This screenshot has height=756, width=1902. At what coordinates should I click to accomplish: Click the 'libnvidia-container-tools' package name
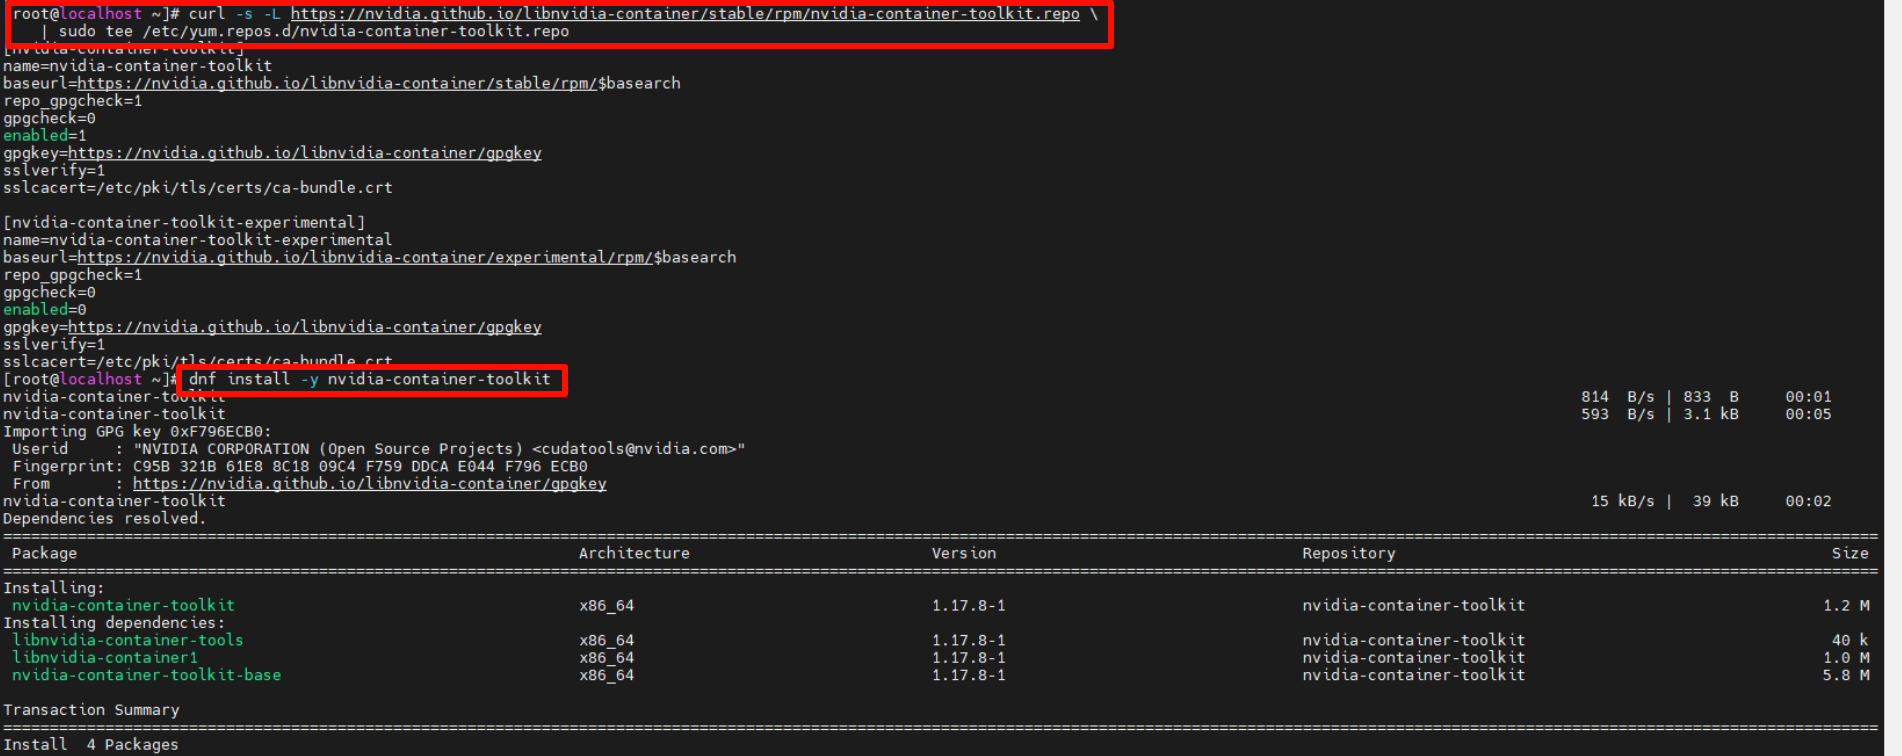point(128,640)
